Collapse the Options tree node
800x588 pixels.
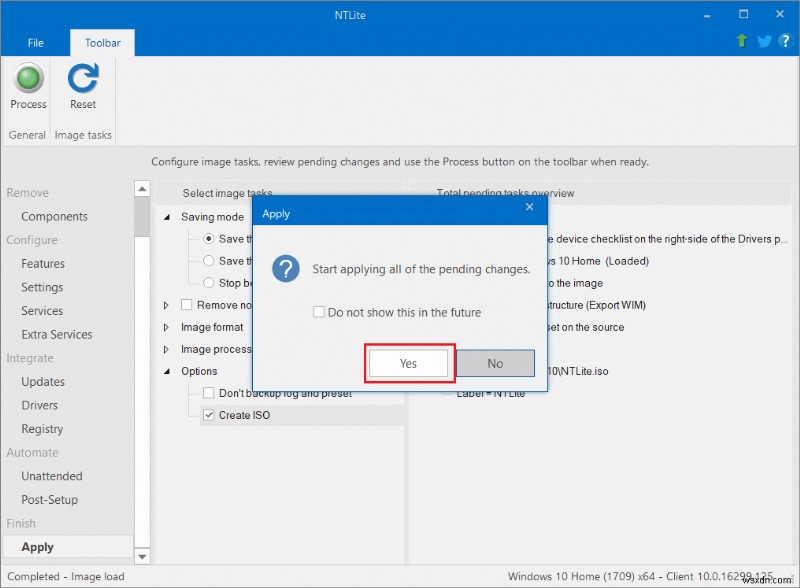click(166, 371)
